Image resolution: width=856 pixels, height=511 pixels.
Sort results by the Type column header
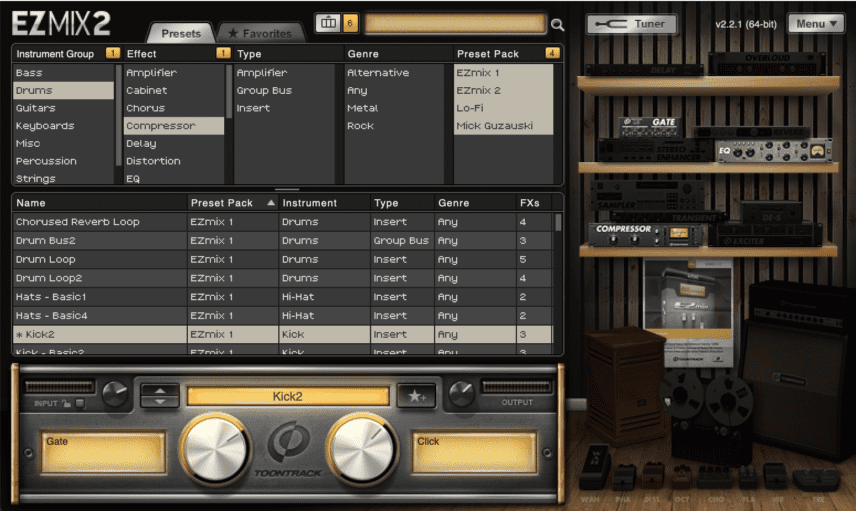point(402,203)
